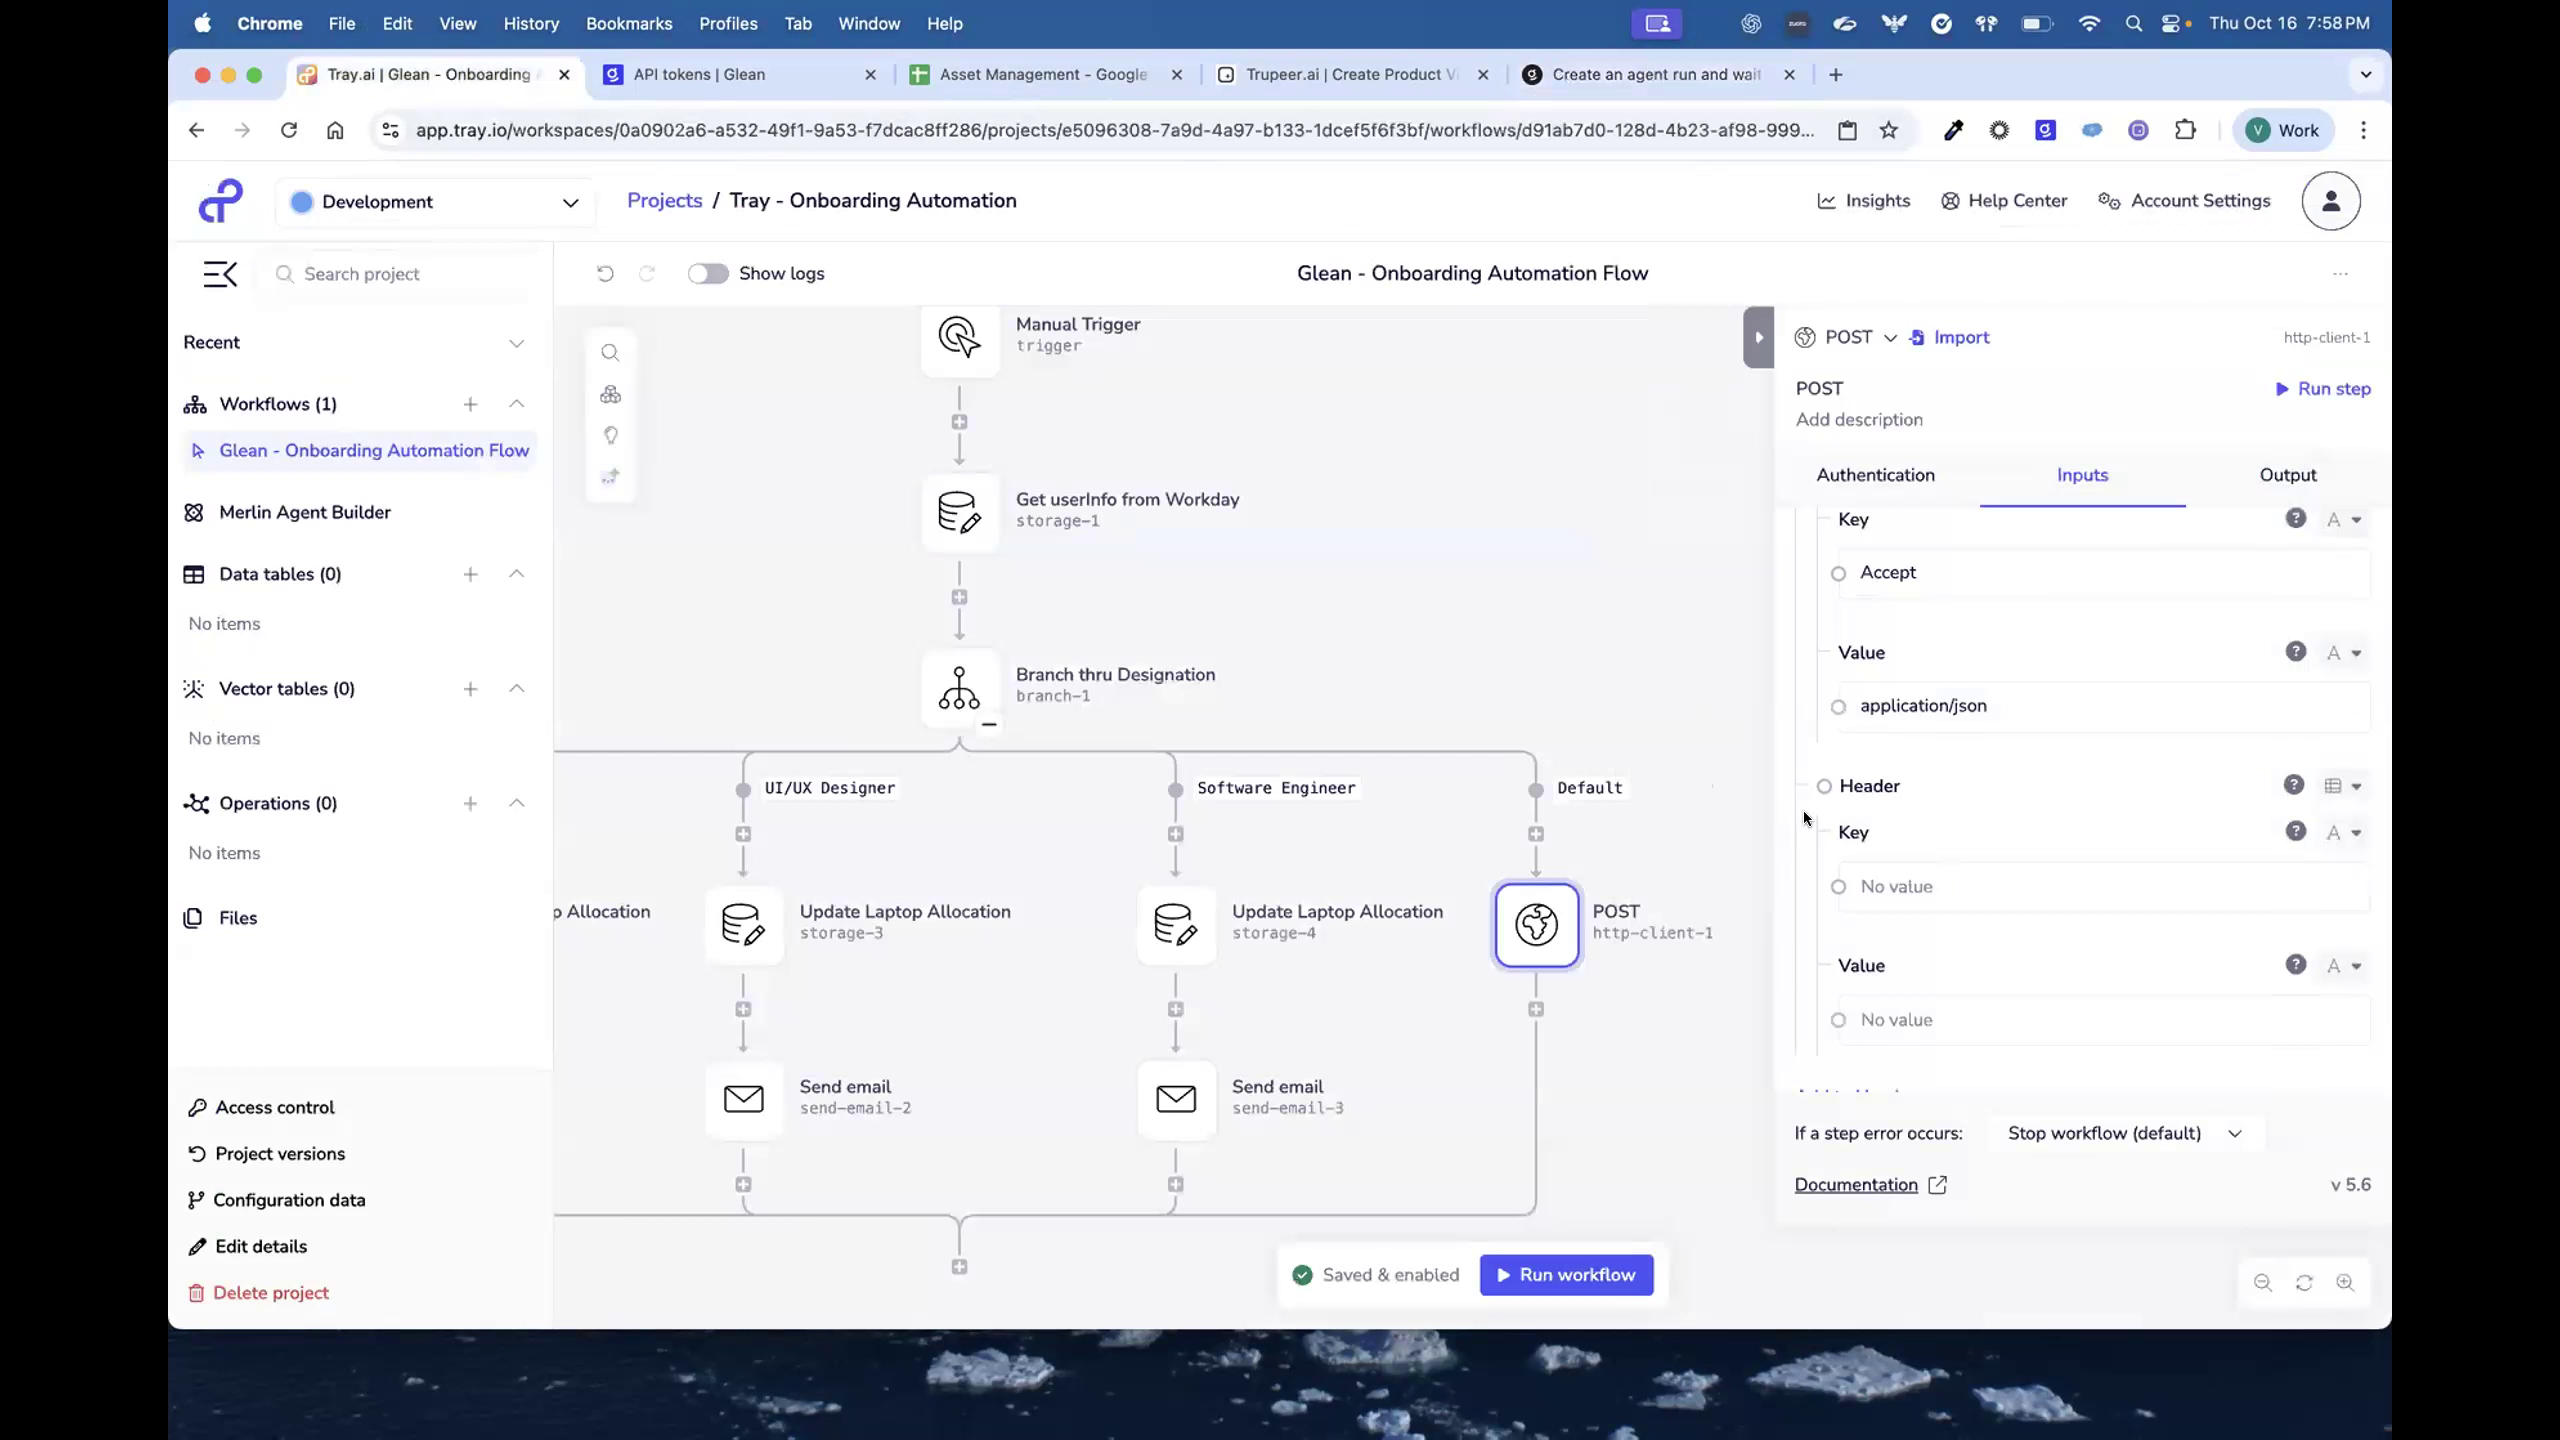Select the Branch thru Designation node
The height and width of the screenshot is (1440, 2560).
tap(959, 688)
